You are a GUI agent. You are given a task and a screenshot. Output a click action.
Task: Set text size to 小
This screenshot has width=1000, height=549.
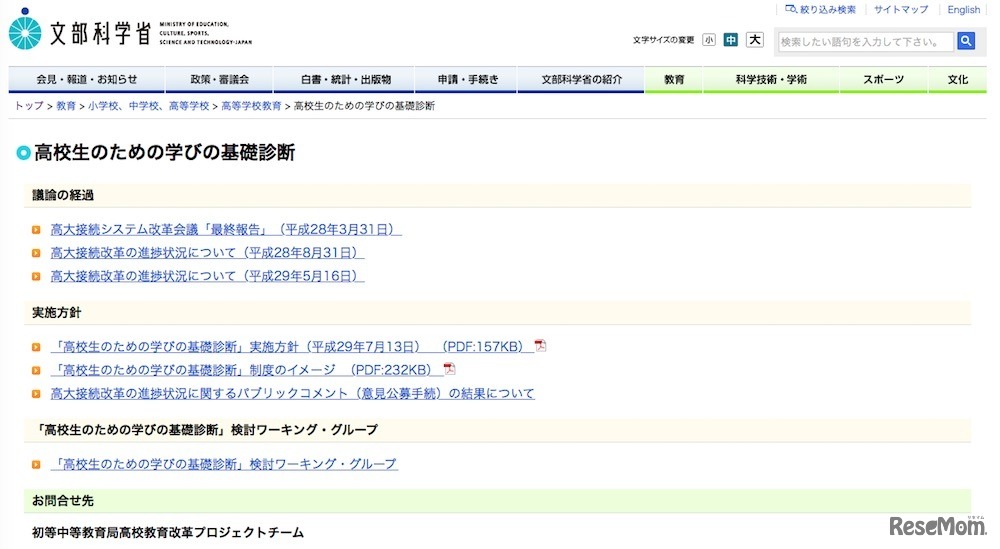point(709,40)
